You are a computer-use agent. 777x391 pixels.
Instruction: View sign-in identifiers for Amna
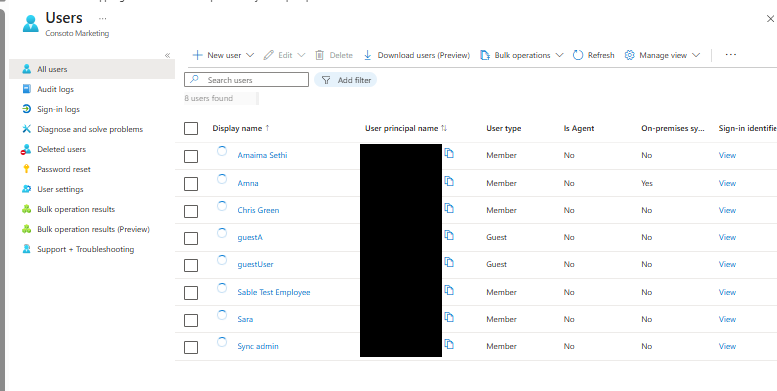pyautogui.click(x=727, y=183)
